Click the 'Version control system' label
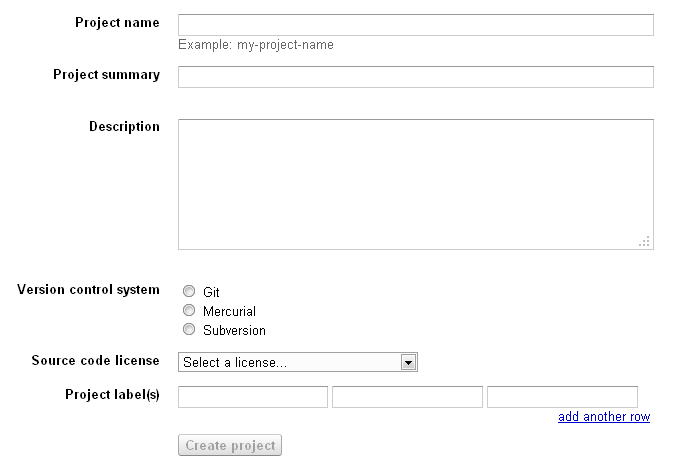684x473 pixels. [88, 290]
